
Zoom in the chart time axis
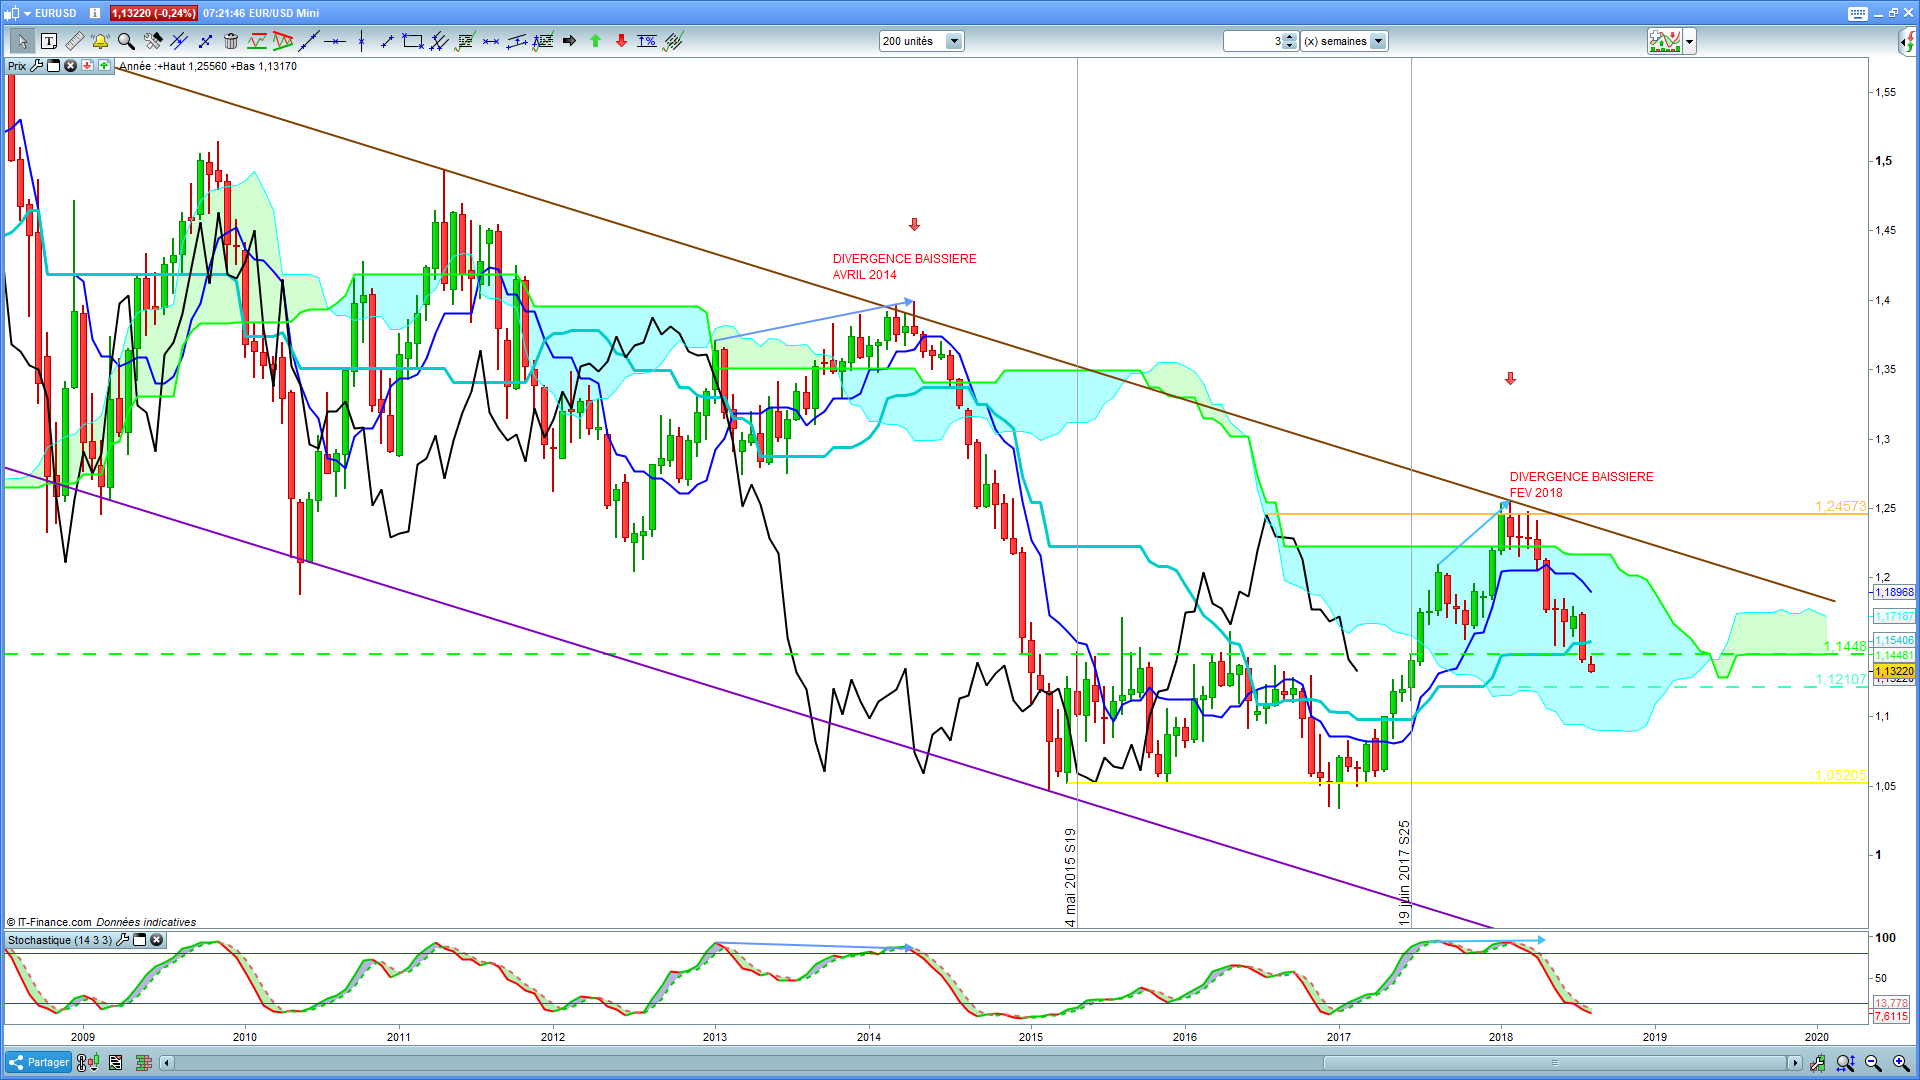pyautogui.click(x=1899, y=1063)
